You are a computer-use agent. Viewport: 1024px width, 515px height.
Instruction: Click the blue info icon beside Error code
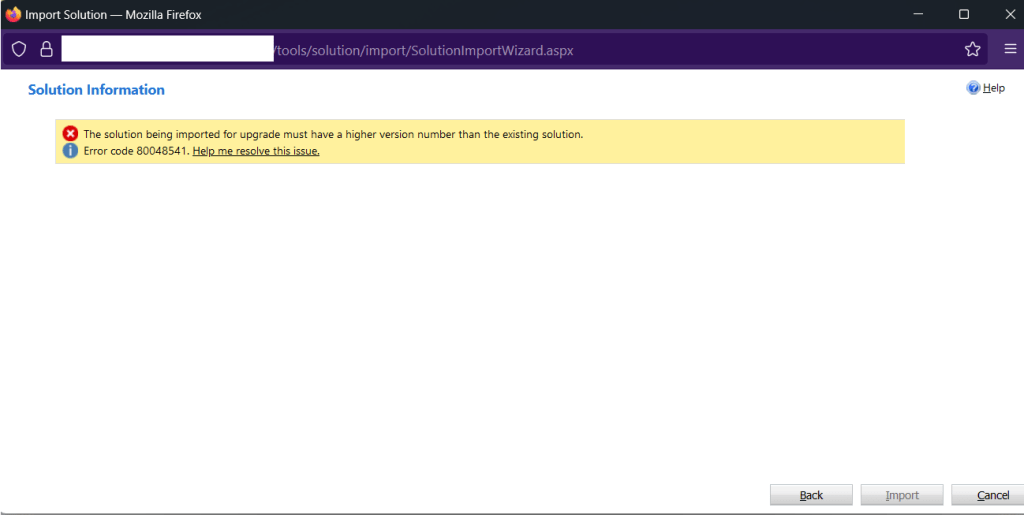coord(70,151)
